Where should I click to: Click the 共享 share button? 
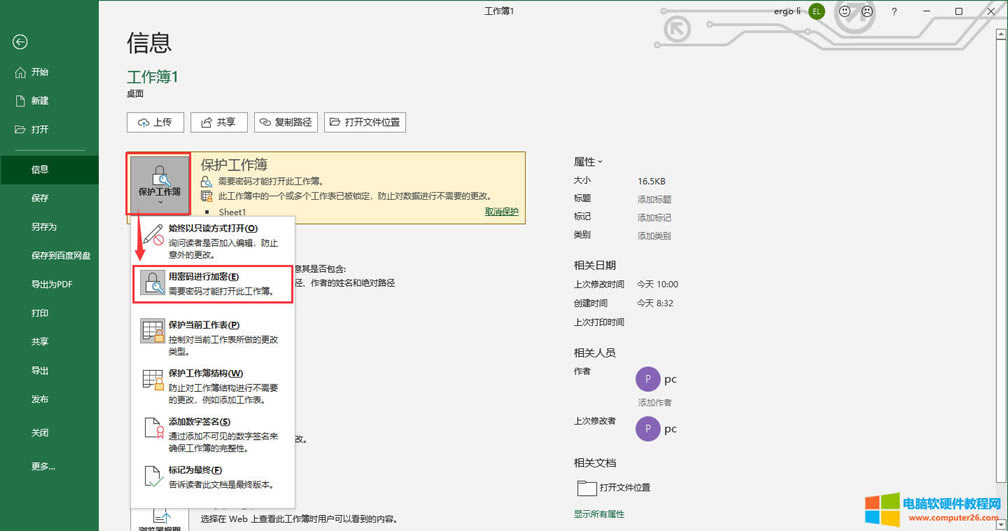click(x=219, y=122)
